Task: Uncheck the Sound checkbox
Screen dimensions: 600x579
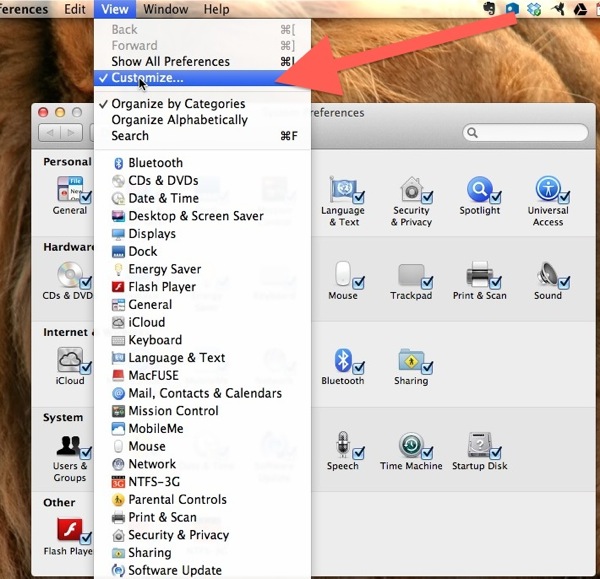Action: (564, 283)
